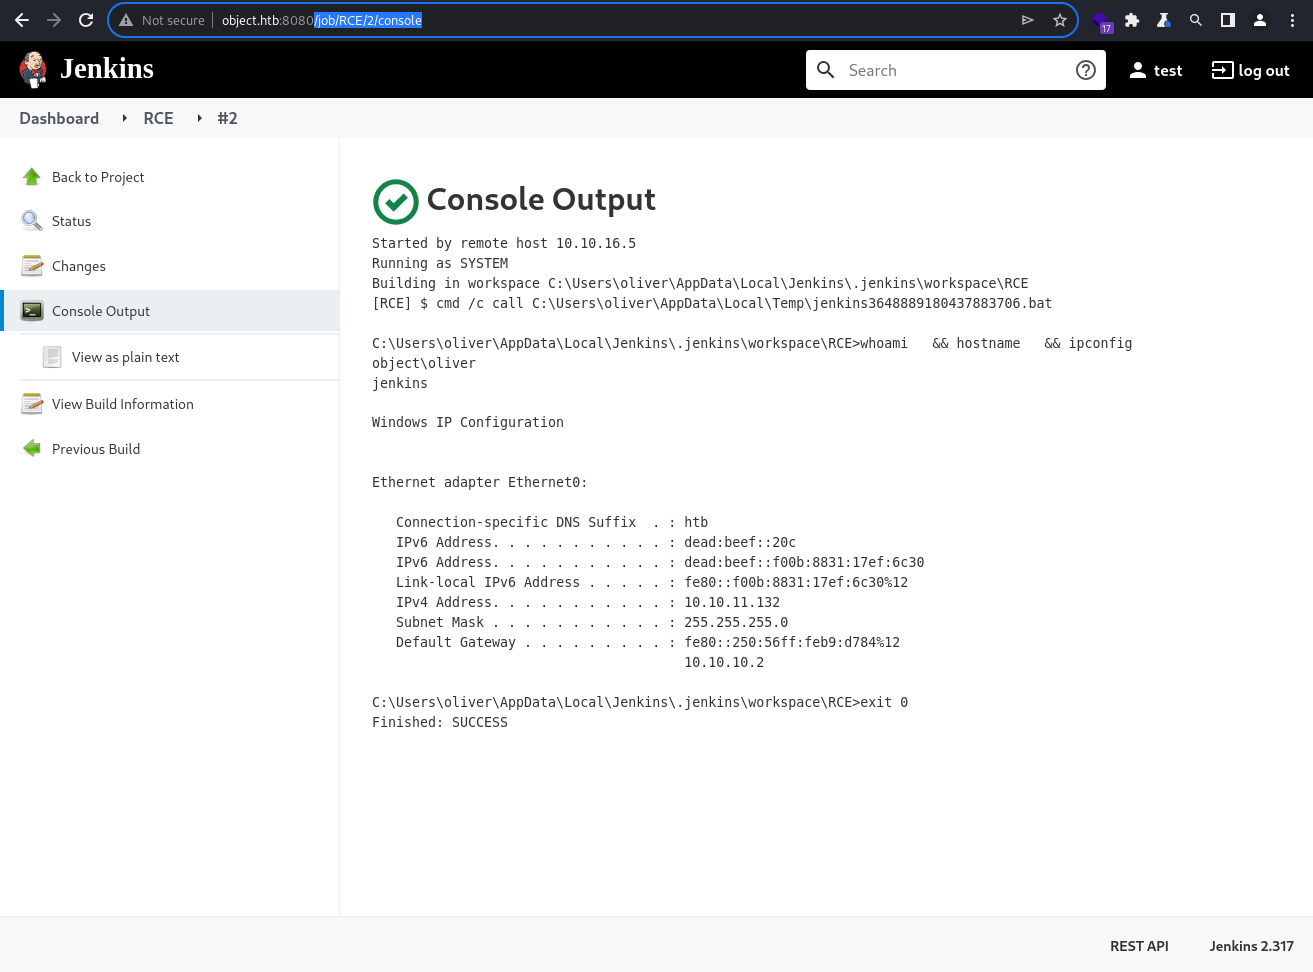
Task: Click the 'Running as SYSTEM' line
Action: pyautogui.click(x=440, y=263)
